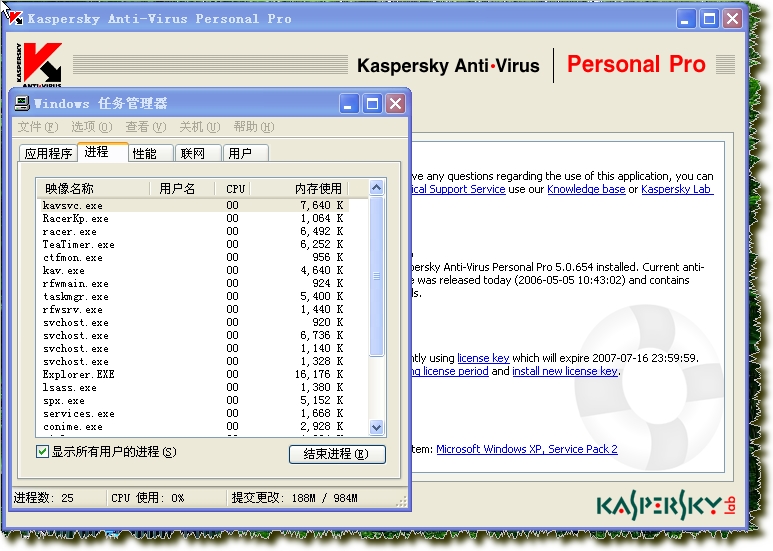The width and height of the screenshot is (773, 551).
Task: Click the Task Manager resize grip
Action: coord(402,501)
